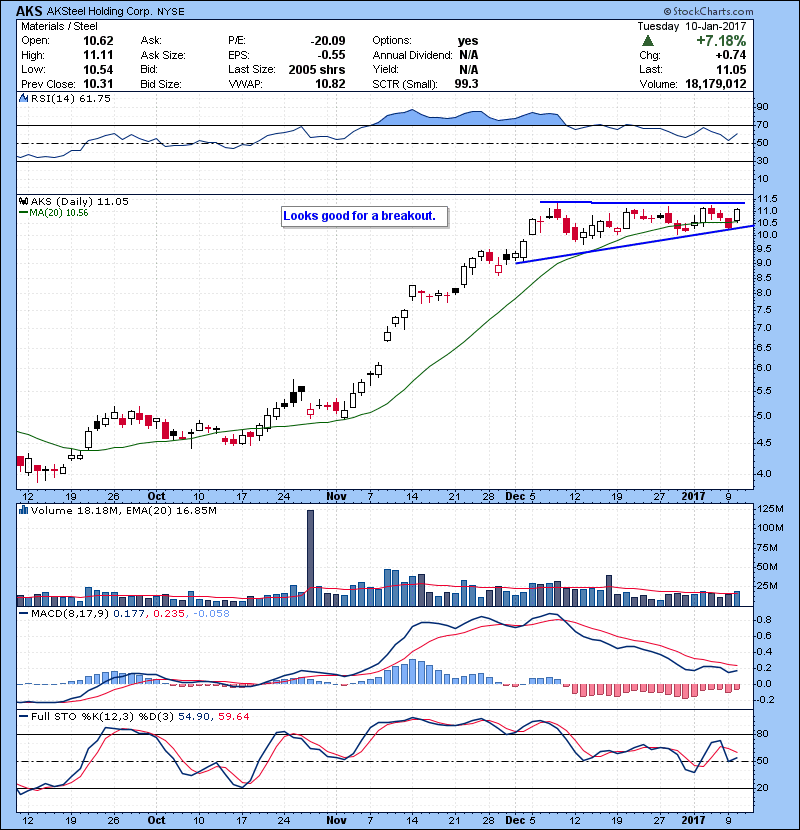Click the Ask Size: label

tap(163, 55)
